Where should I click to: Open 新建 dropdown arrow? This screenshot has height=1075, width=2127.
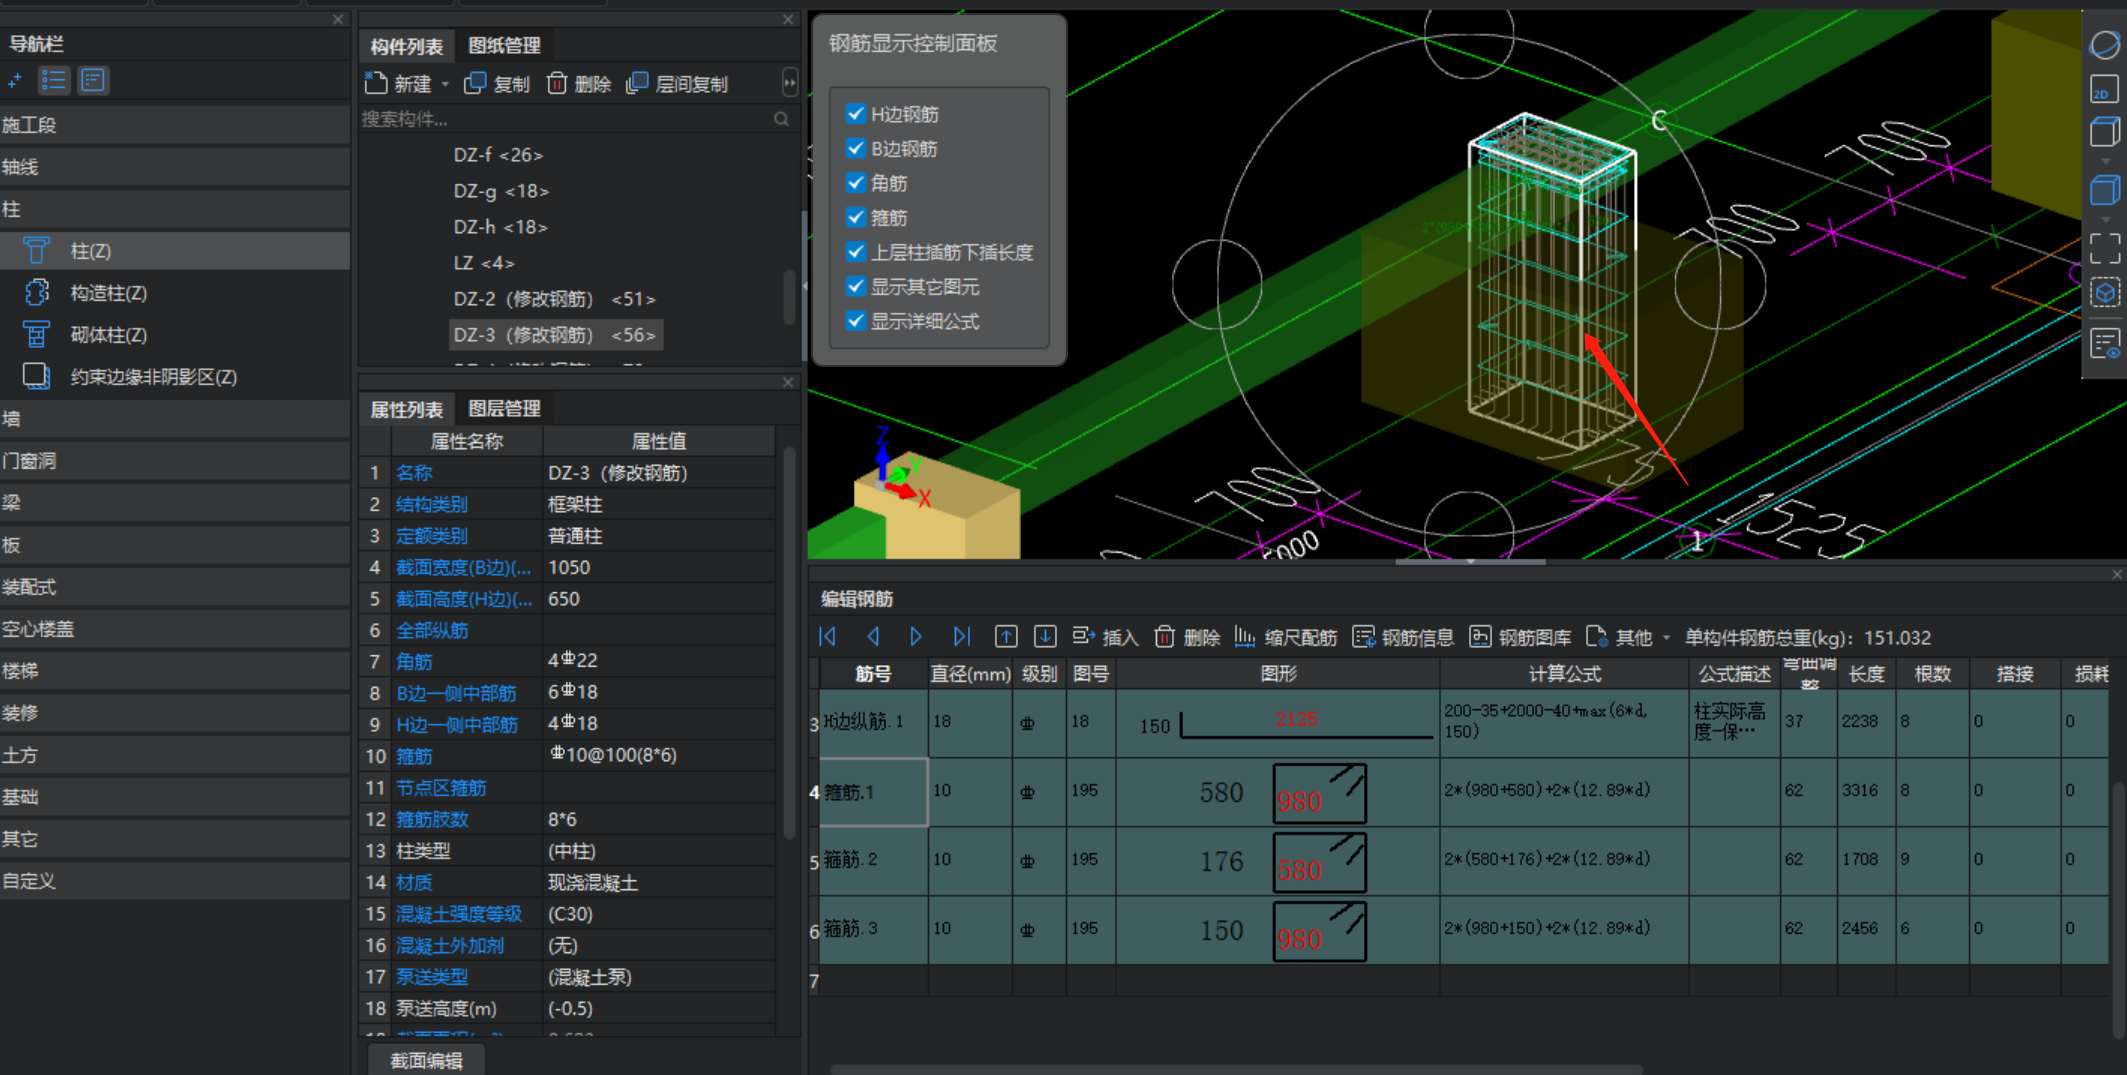[x=445, y=85]
